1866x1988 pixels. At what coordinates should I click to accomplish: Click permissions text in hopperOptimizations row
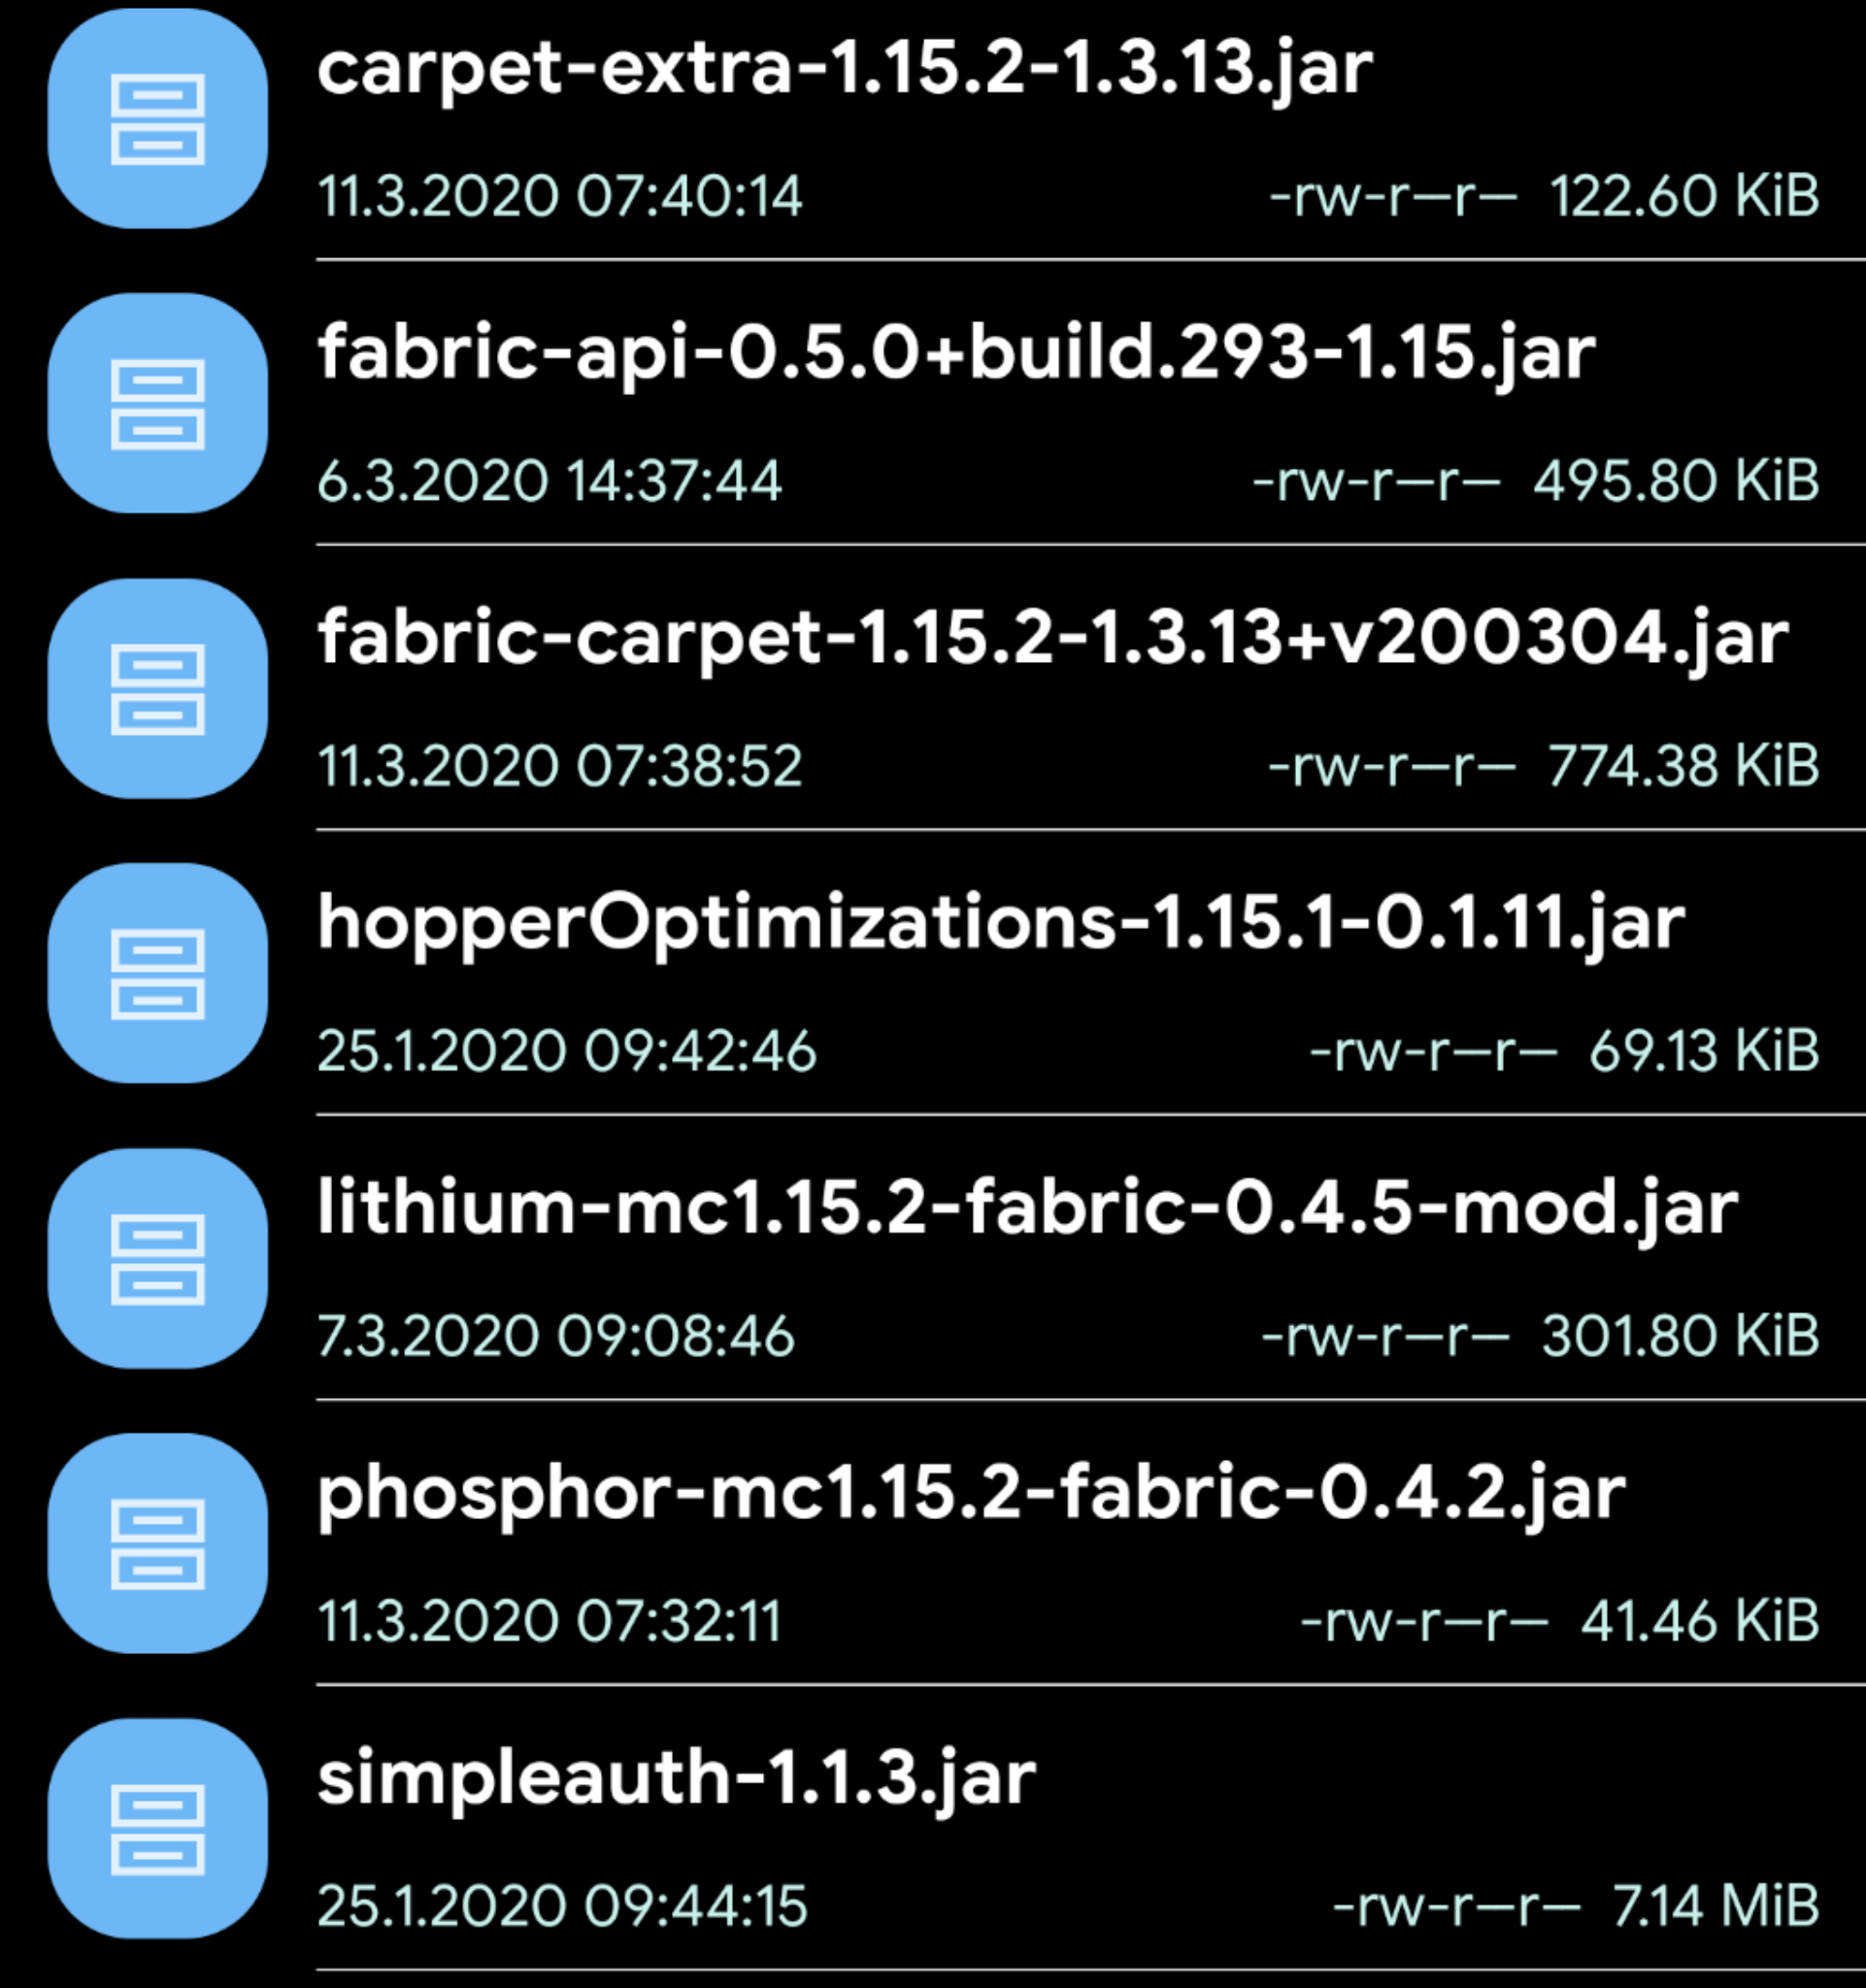click(x=1434, y=1051)
